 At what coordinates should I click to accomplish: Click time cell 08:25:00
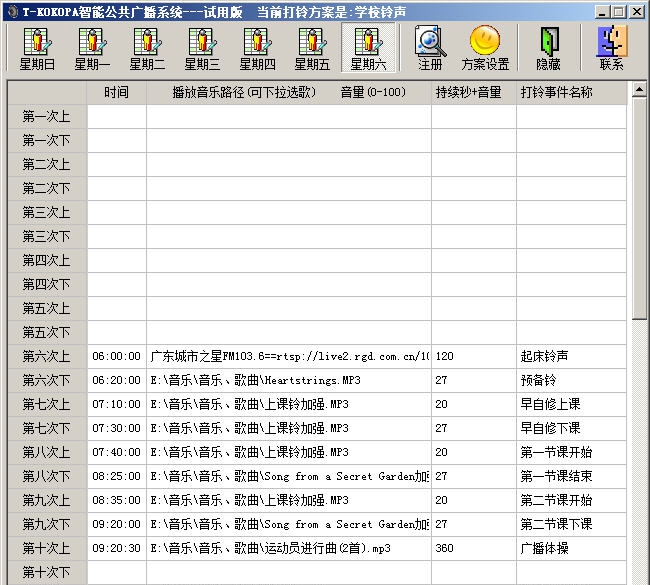tap(116, 476)
